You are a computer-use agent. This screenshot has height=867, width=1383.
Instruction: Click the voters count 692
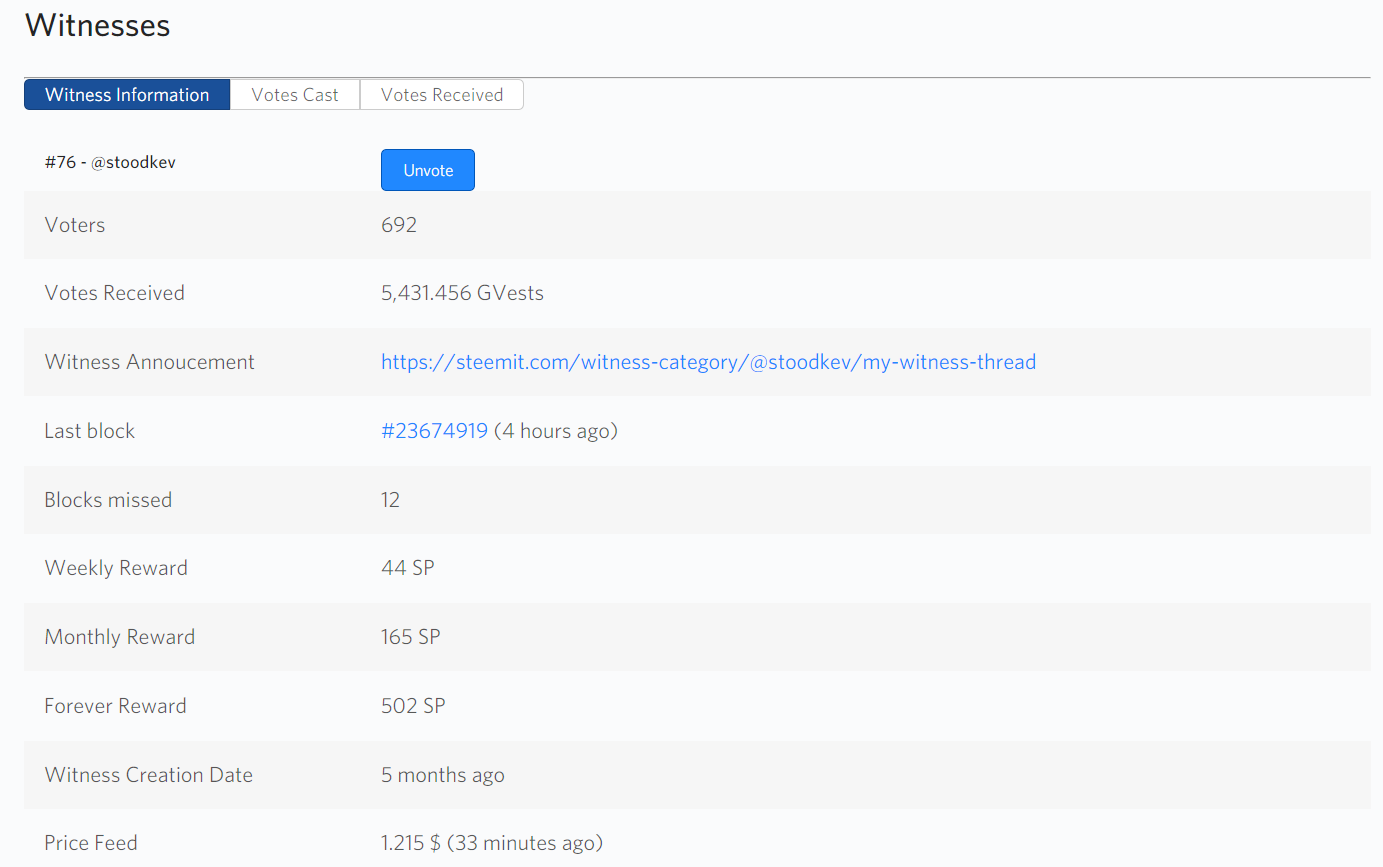pyautogui.click(x=399, y=225)
